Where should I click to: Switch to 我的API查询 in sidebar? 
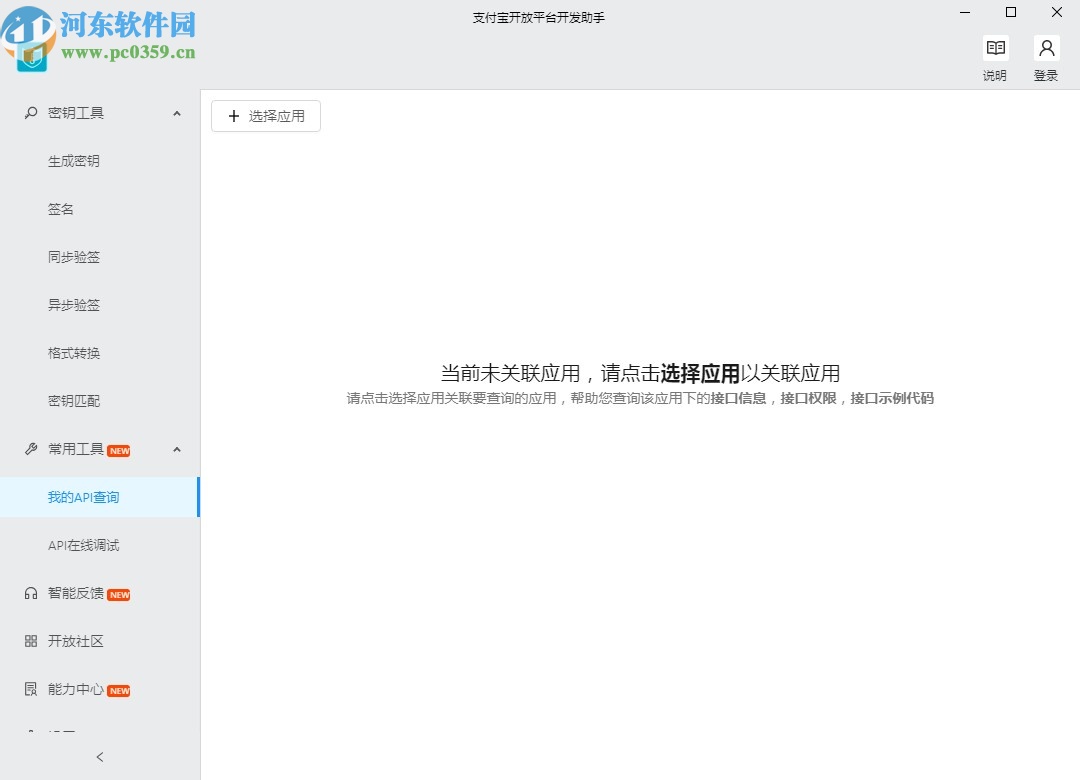(84, 497)
